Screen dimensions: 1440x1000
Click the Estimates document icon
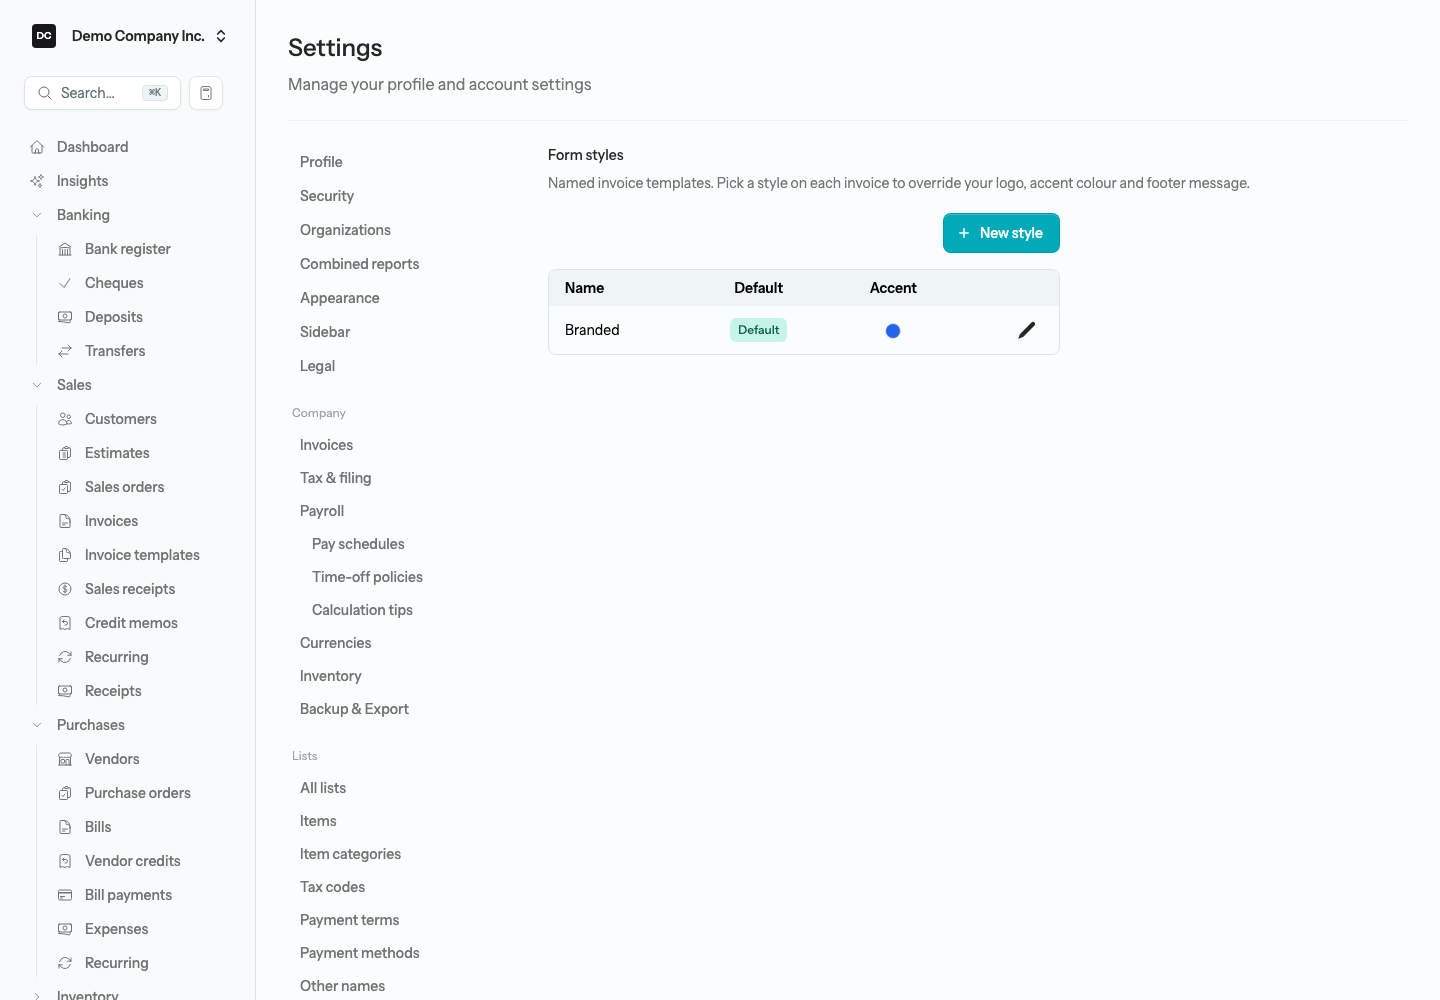click(x=65, y=453)
